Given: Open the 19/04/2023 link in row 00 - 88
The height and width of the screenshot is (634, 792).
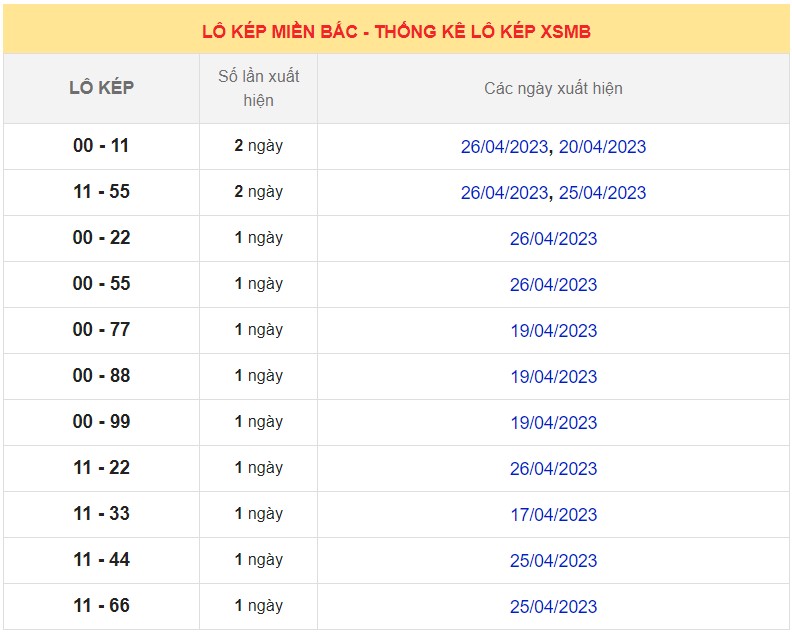Looking at the screenshot, I should point(553,376).
